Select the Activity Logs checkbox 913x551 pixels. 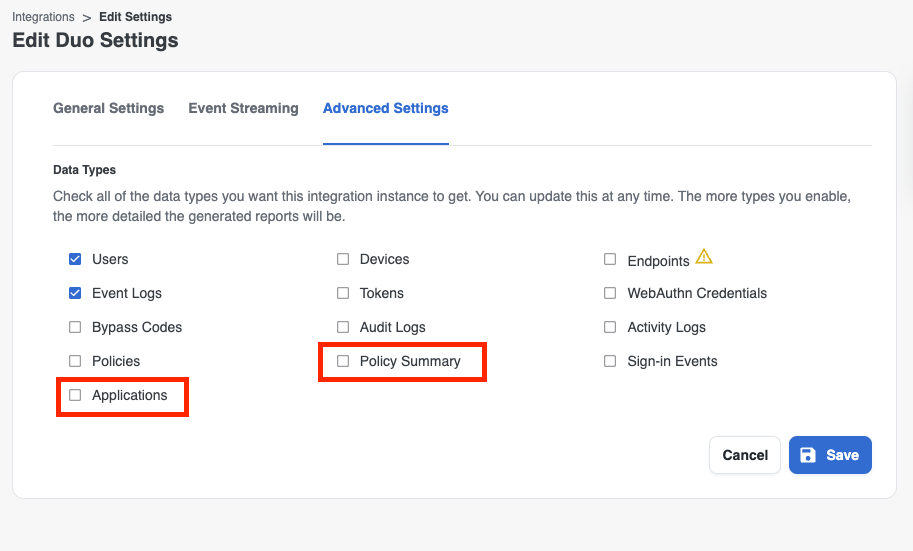click(610, 327)
